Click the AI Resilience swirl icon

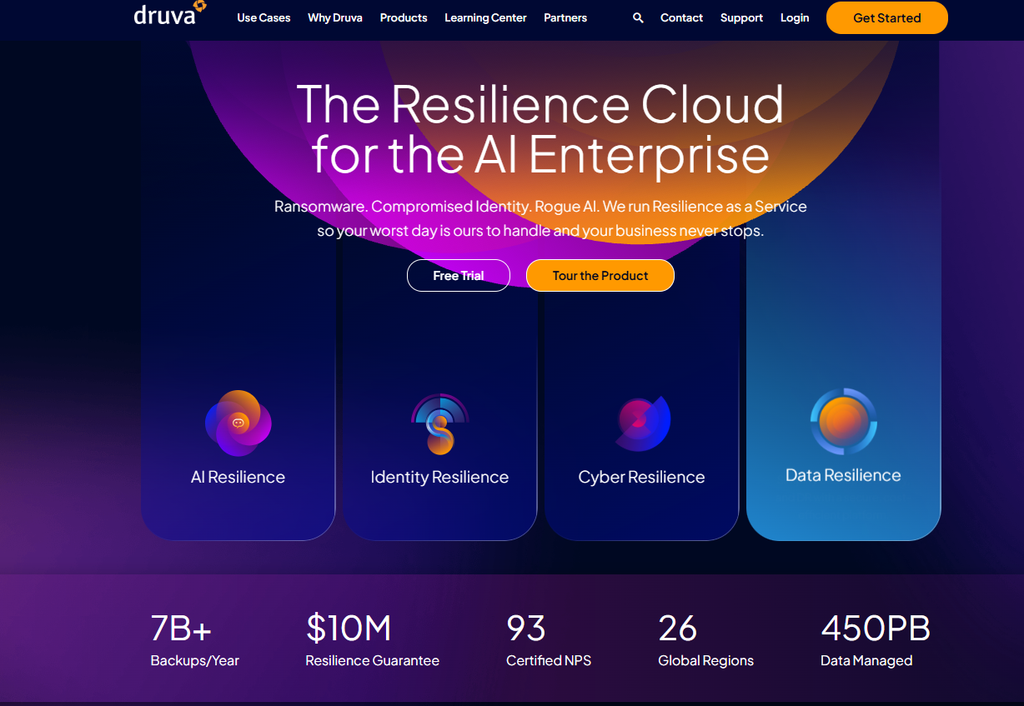pos(238,423)
